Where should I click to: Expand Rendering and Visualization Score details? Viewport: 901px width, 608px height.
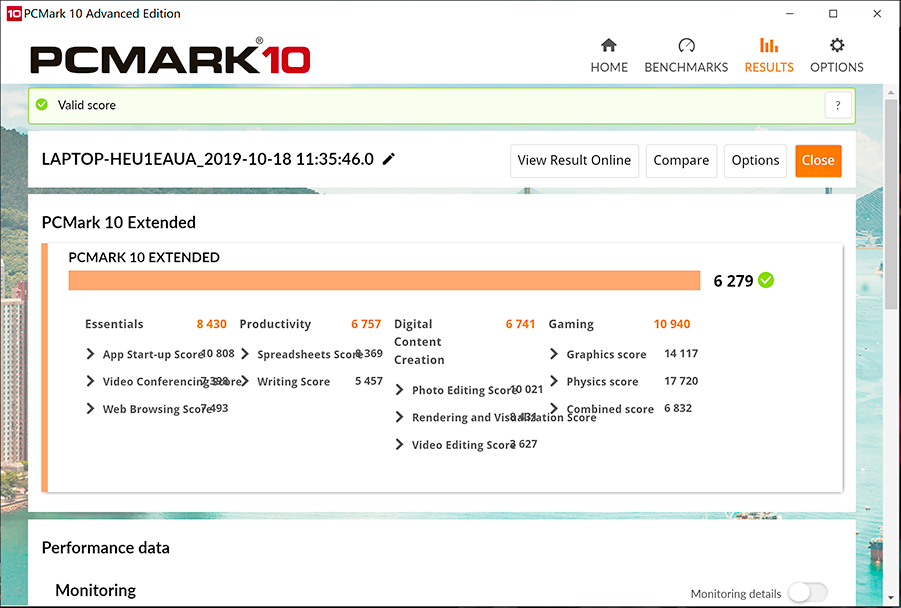click(x=399, y=417)
